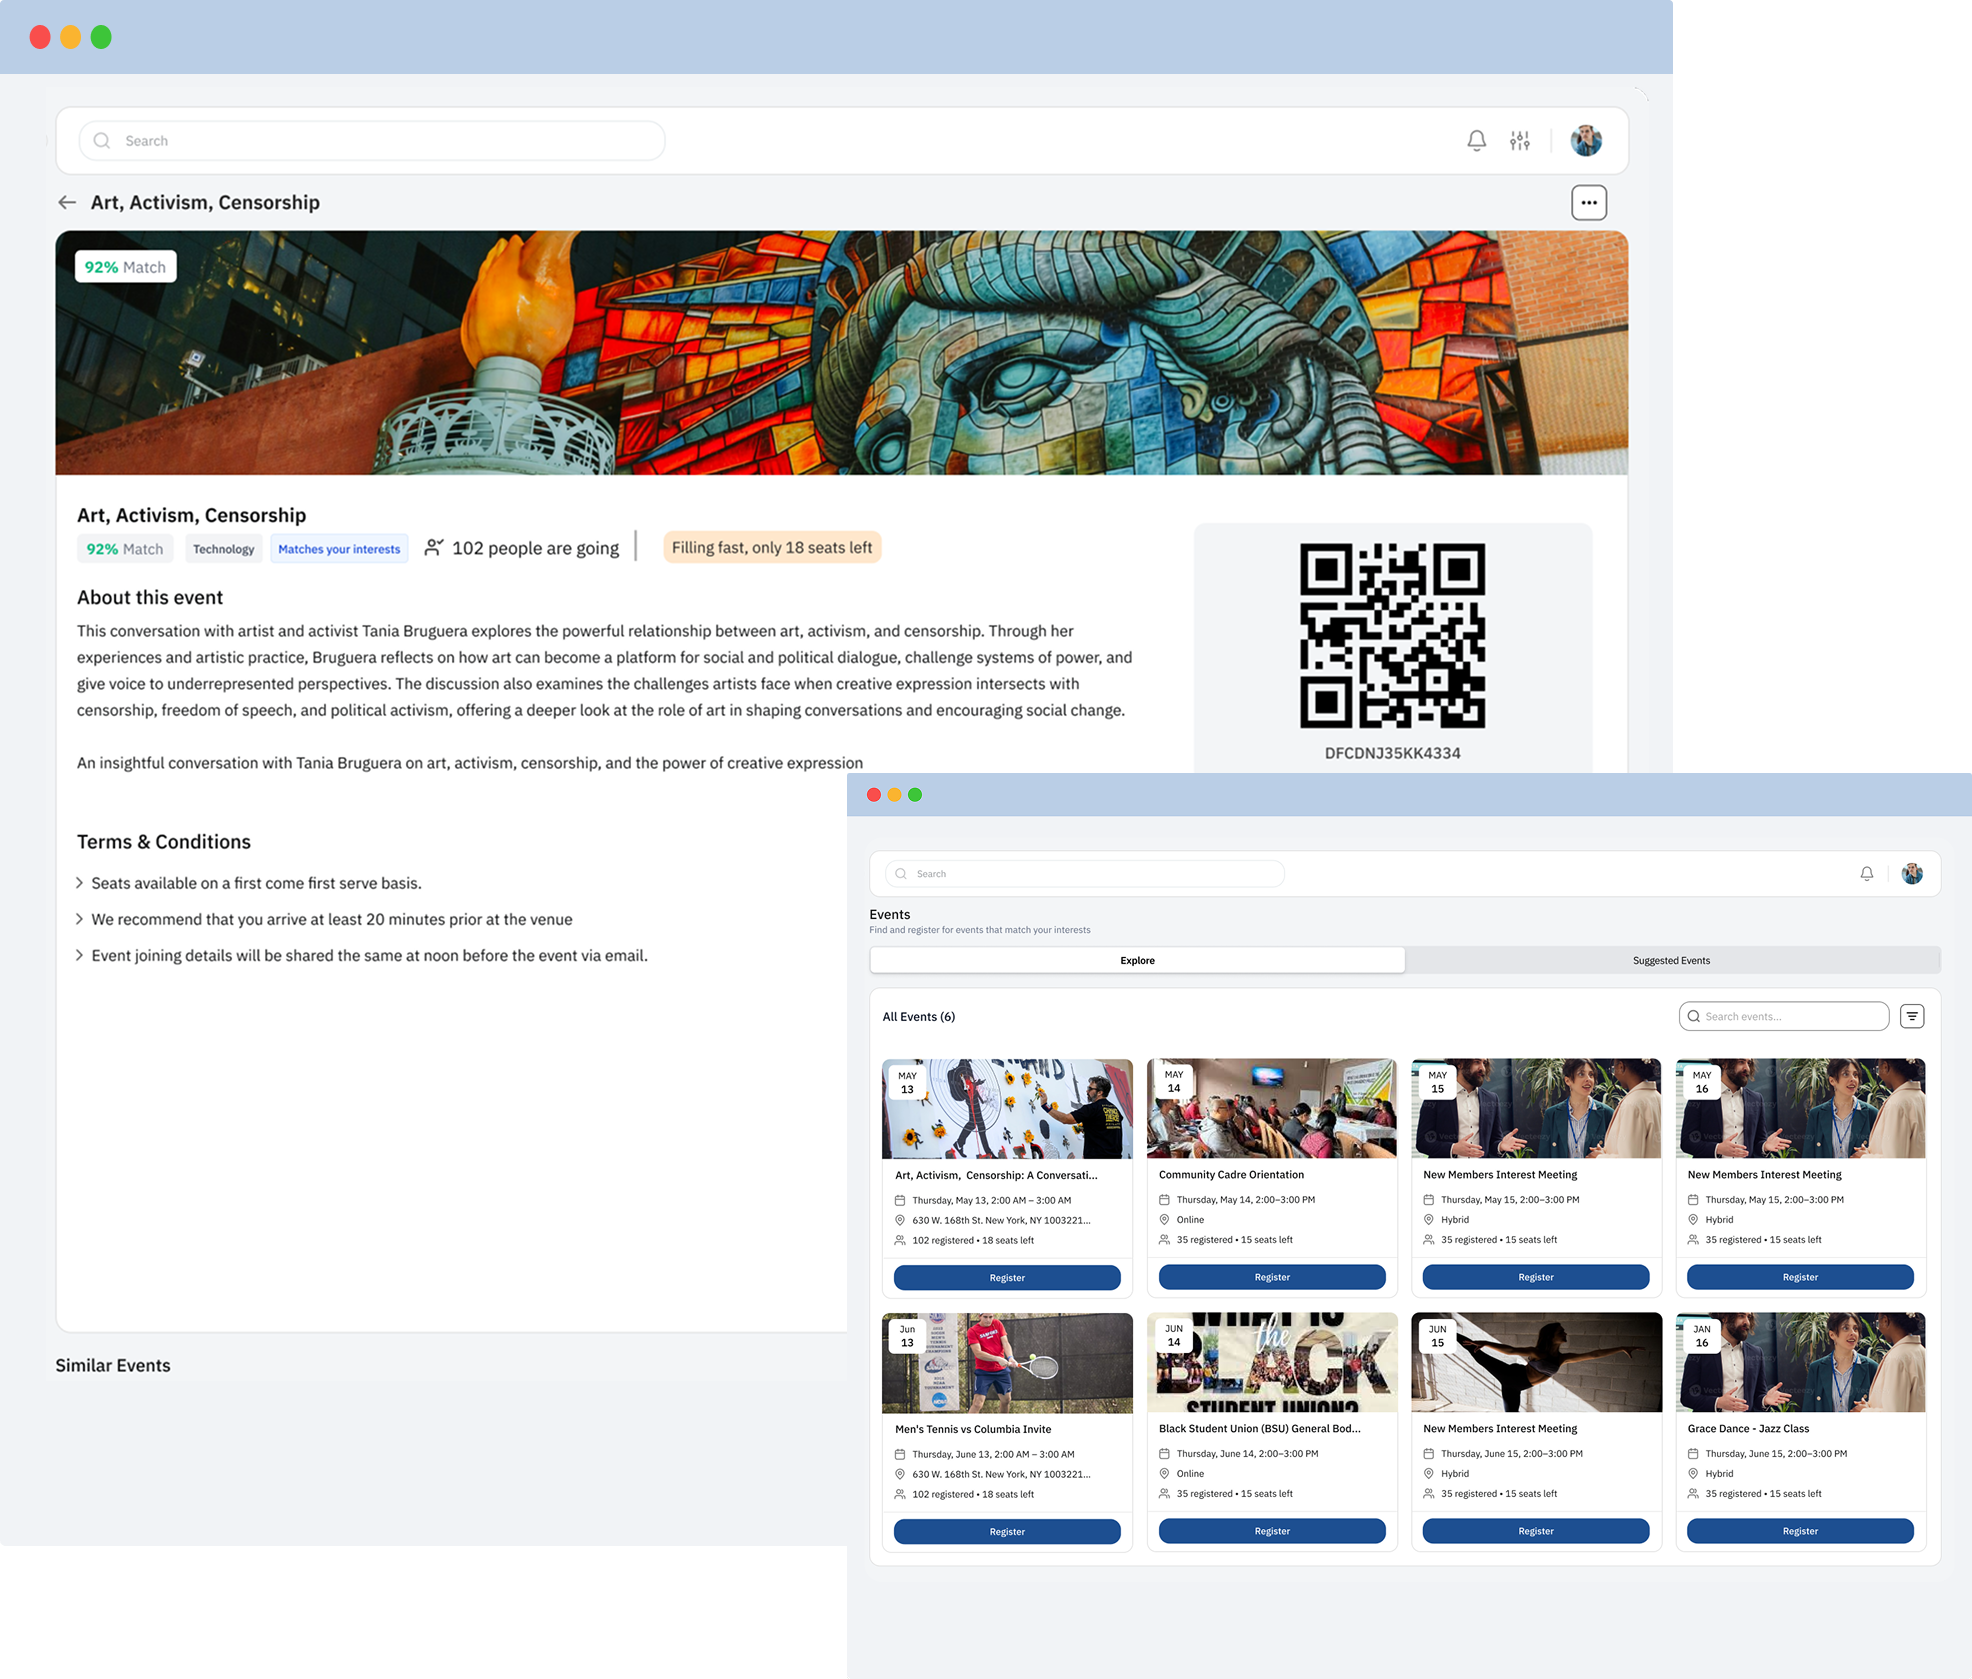Image resolution: width=1972 pixels, height=1679 pixels.
Task: Click attendees icon on Men's Tennis card
Action: [x=900, y=1495]
